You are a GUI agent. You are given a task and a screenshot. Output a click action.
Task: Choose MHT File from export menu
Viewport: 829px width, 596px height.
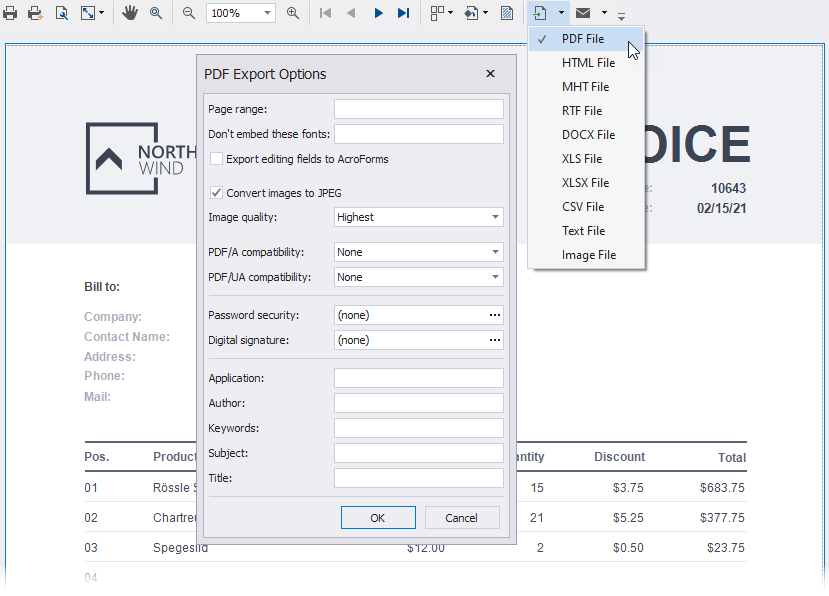click(x=586, y=87)
